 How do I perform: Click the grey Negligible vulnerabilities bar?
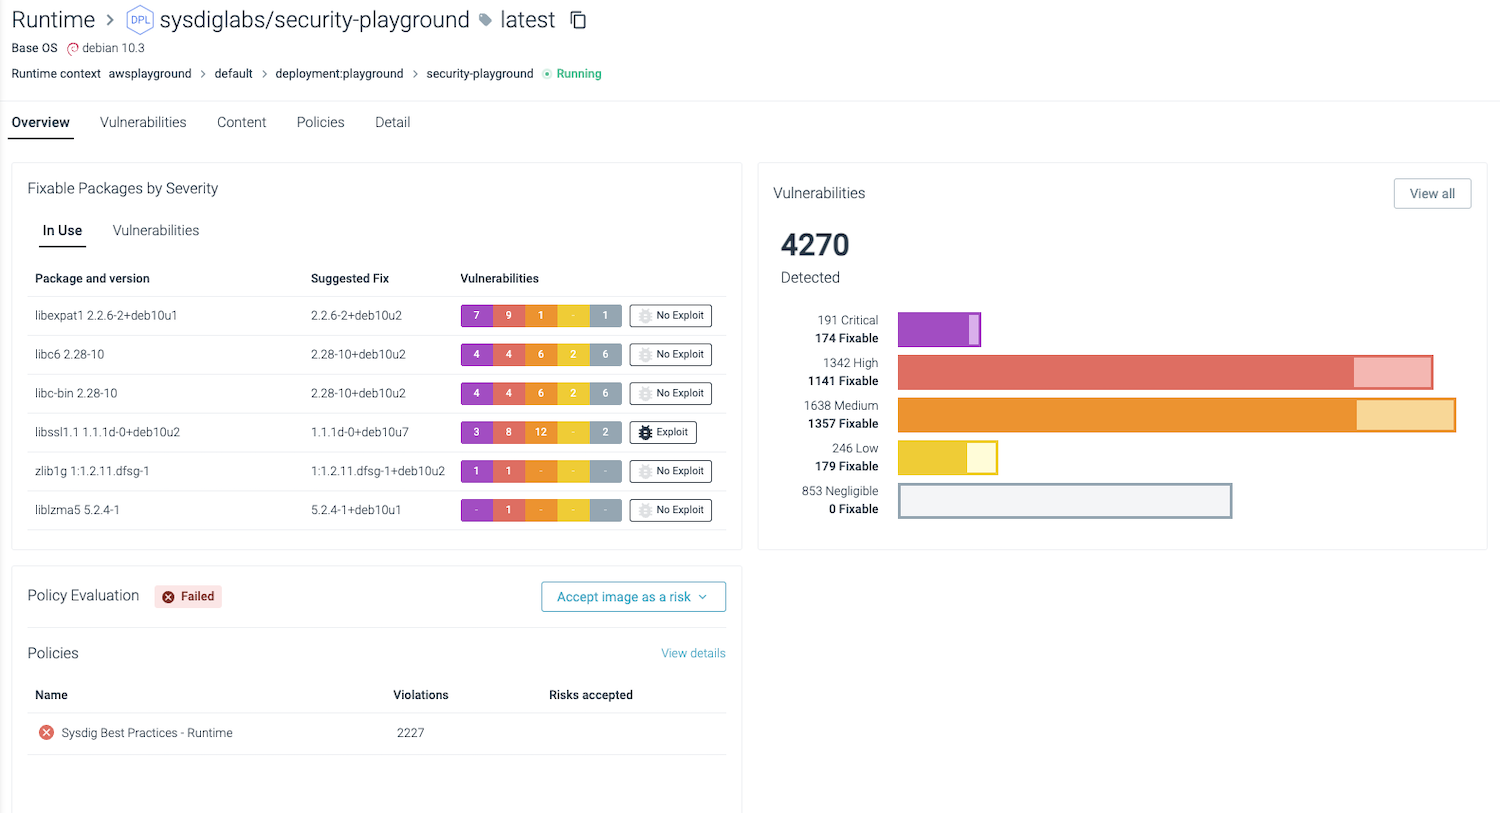point(1065,501)
